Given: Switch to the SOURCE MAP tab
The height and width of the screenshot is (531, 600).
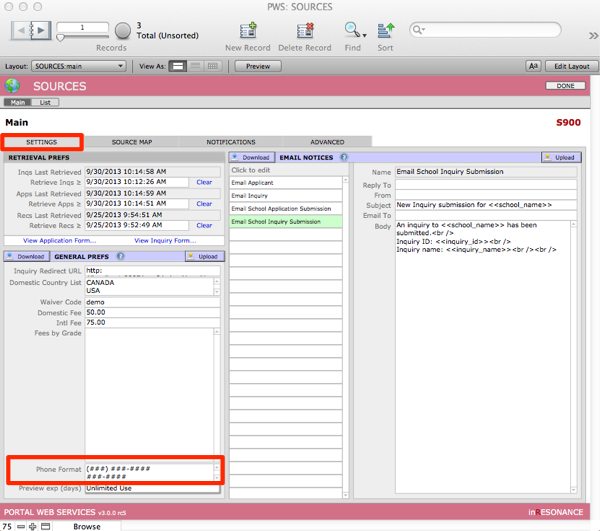Looking at the screenshot, I should (131, 142).
